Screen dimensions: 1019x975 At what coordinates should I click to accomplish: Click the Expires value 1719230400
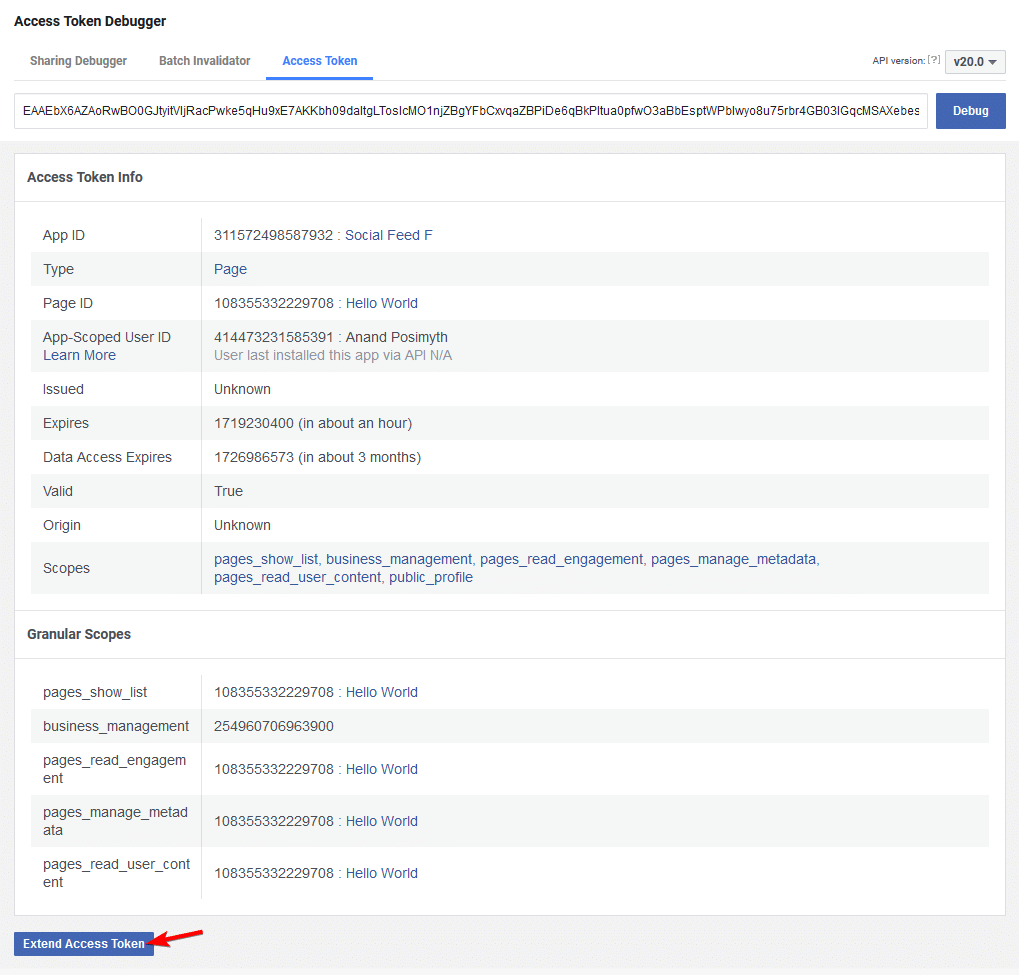253,423
